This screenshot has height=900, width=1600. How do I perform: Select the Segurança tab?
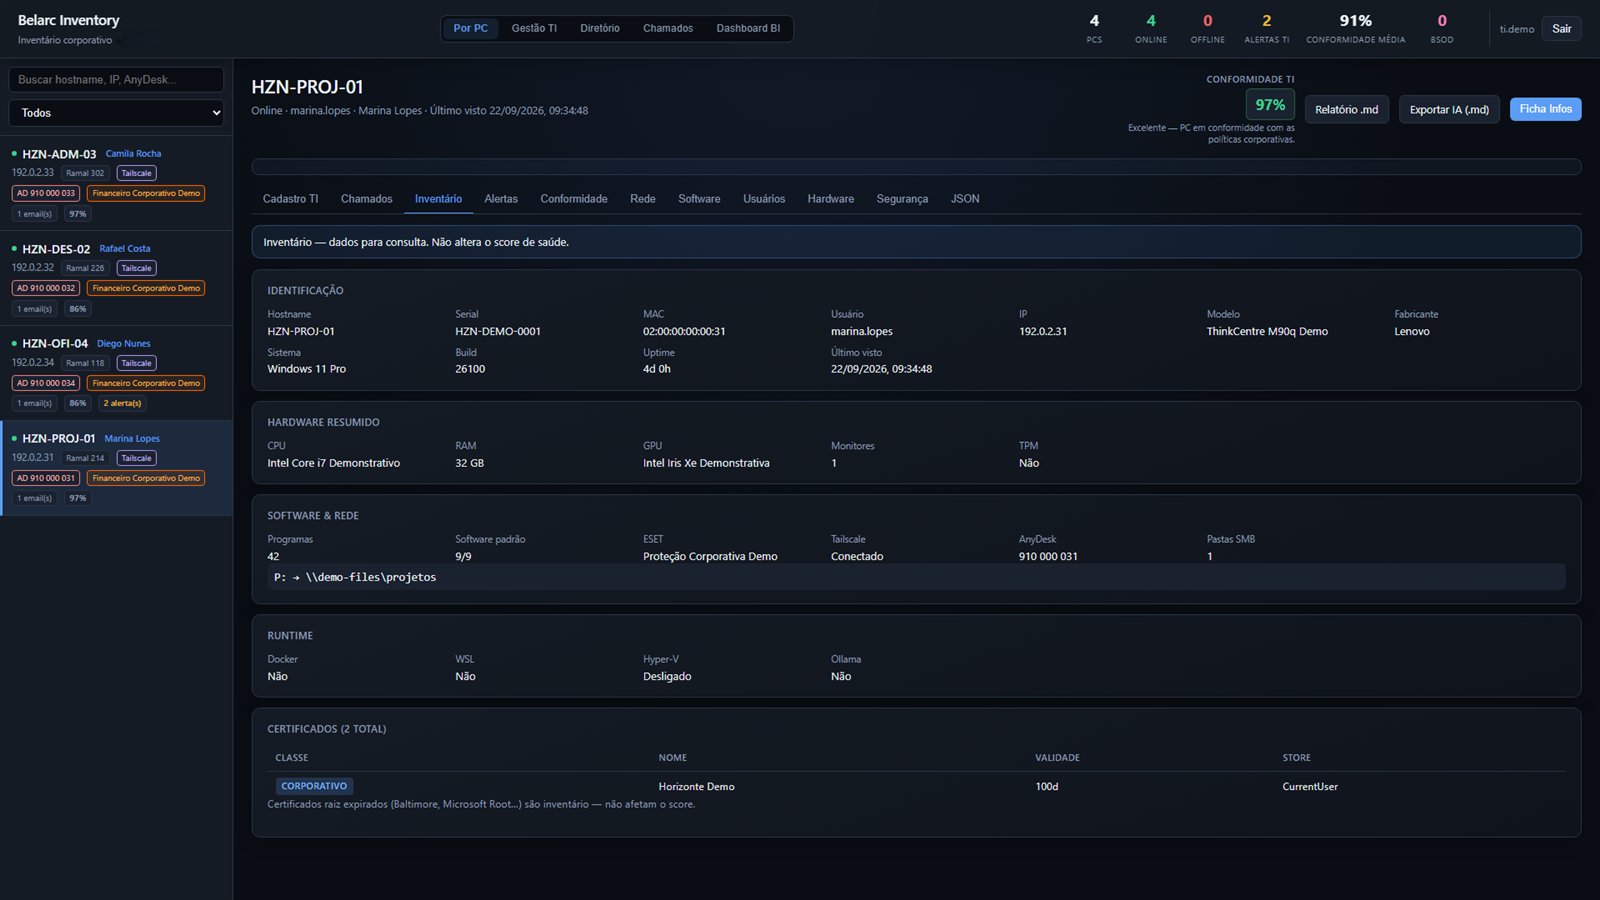coord(902,199)
